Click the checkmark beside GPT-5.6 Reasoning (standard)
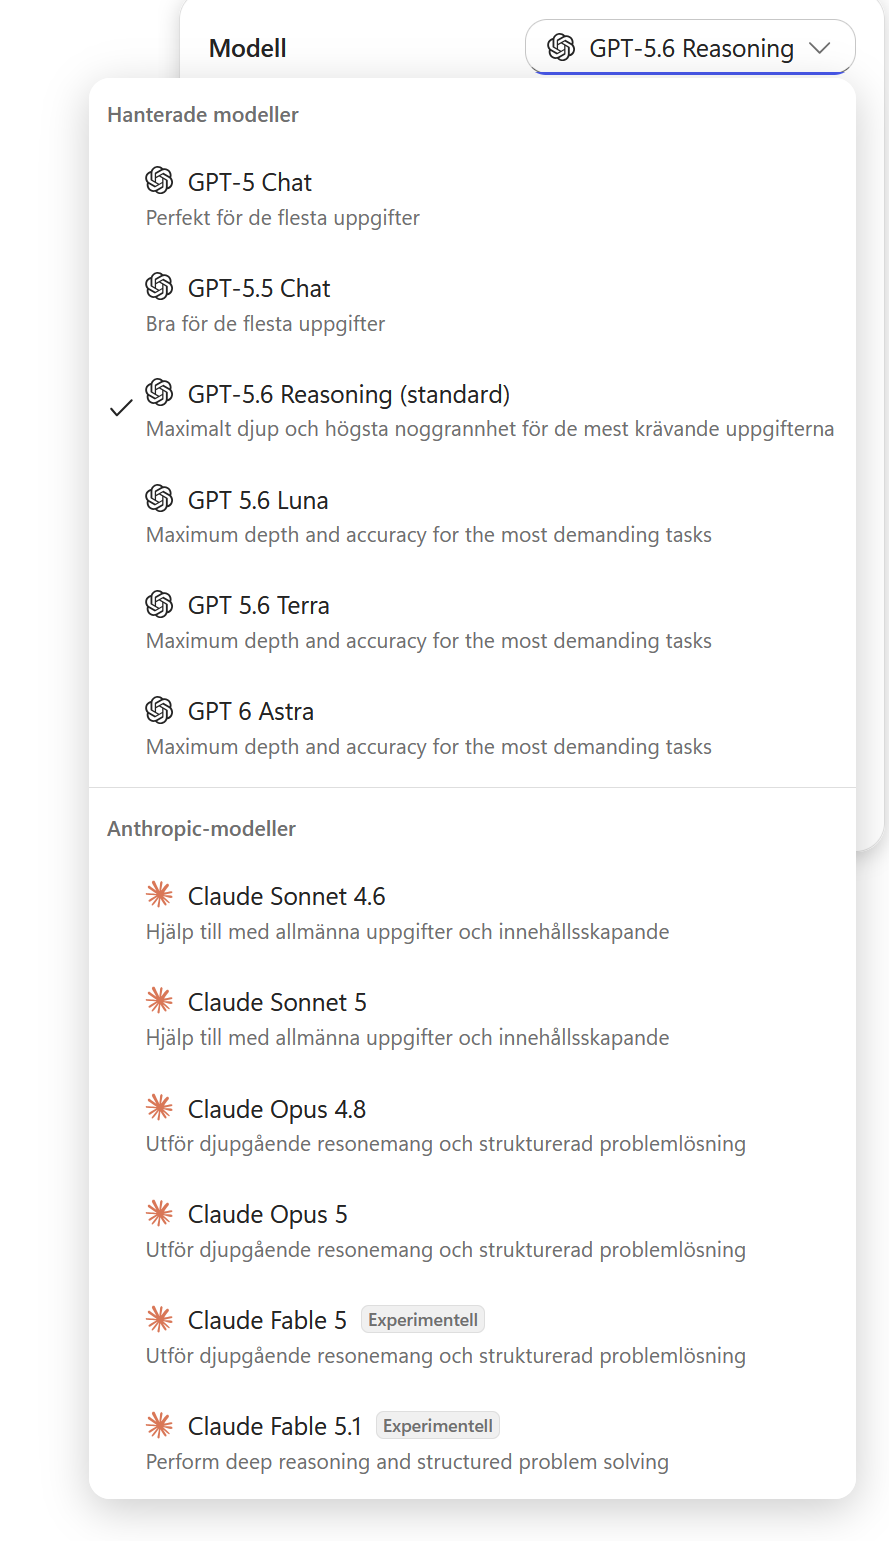889x1541 pixels. click(121, 408)
